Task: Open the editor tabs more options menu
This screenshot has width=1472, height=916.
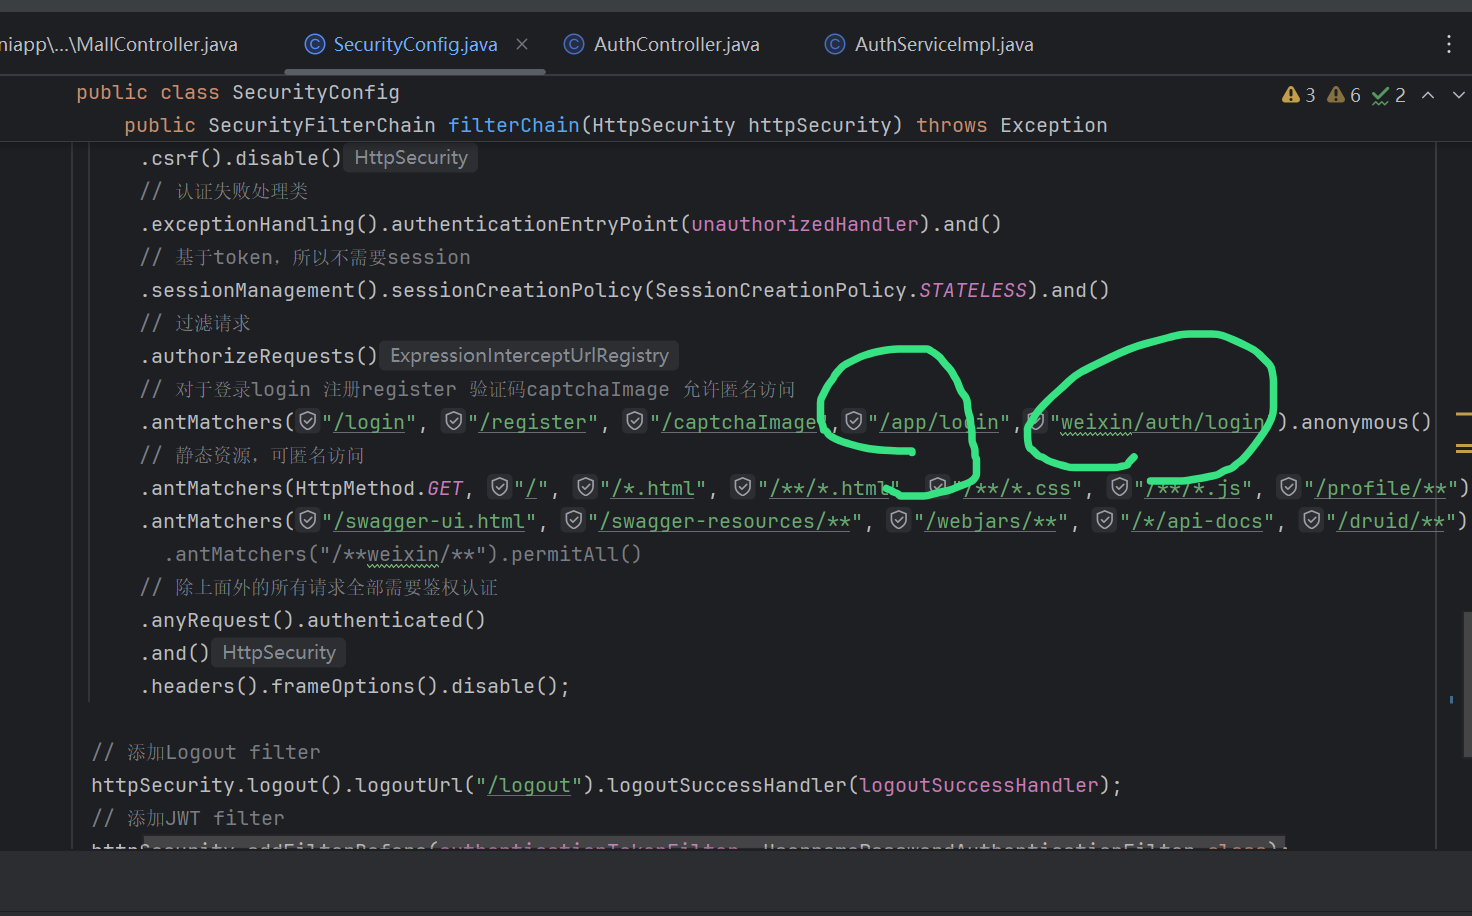Action: 1448,44
